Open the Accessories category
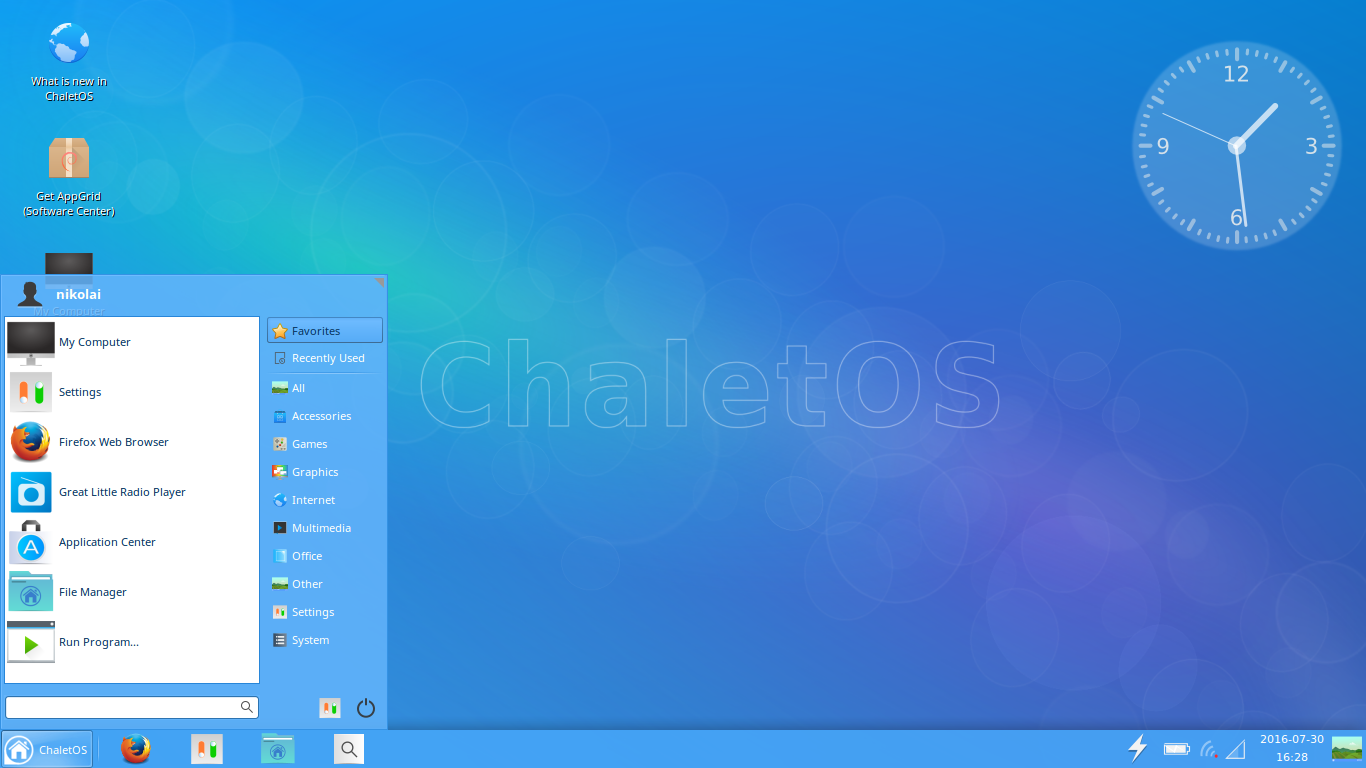 point(320,416)
